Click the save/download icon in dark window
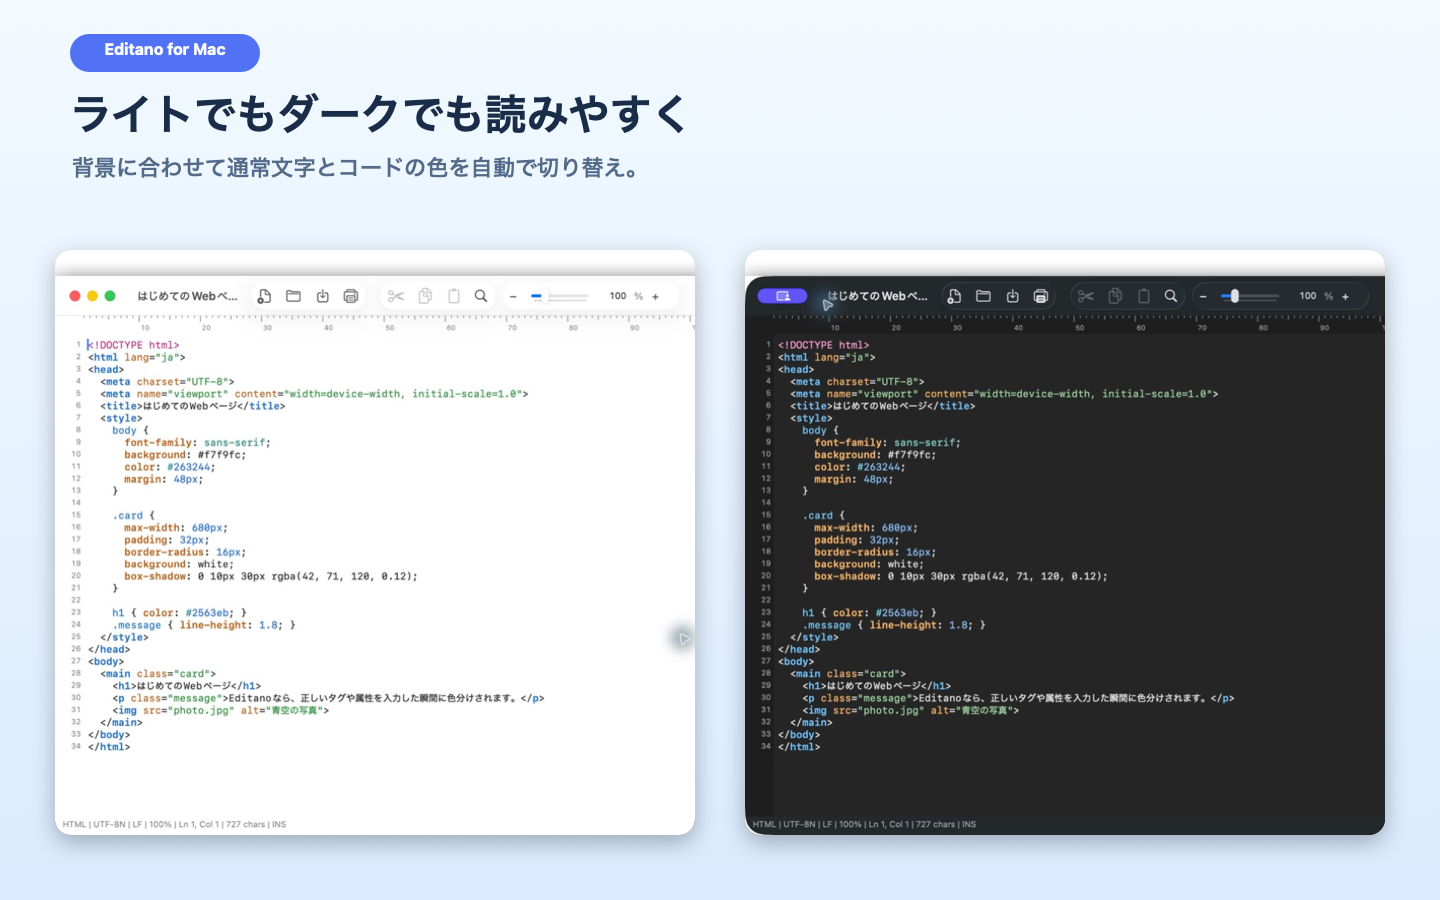1440x900 pixels. pos(1012,296)
